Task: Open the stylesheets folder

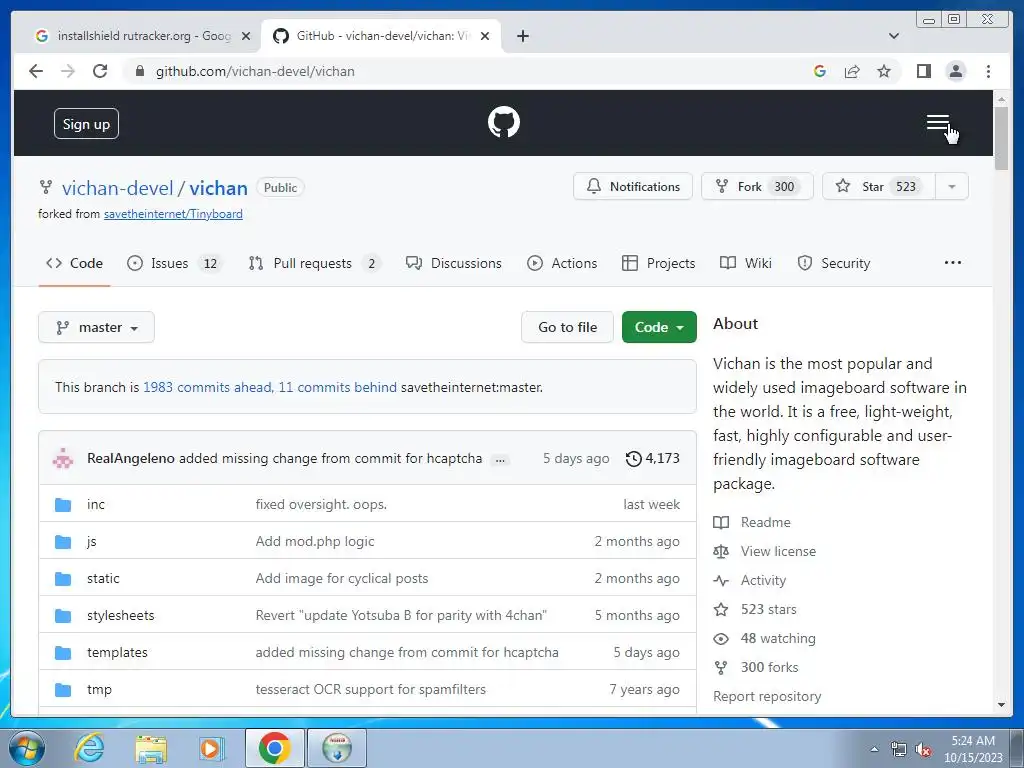Action: pyautogui.click(x=121, y=616)
